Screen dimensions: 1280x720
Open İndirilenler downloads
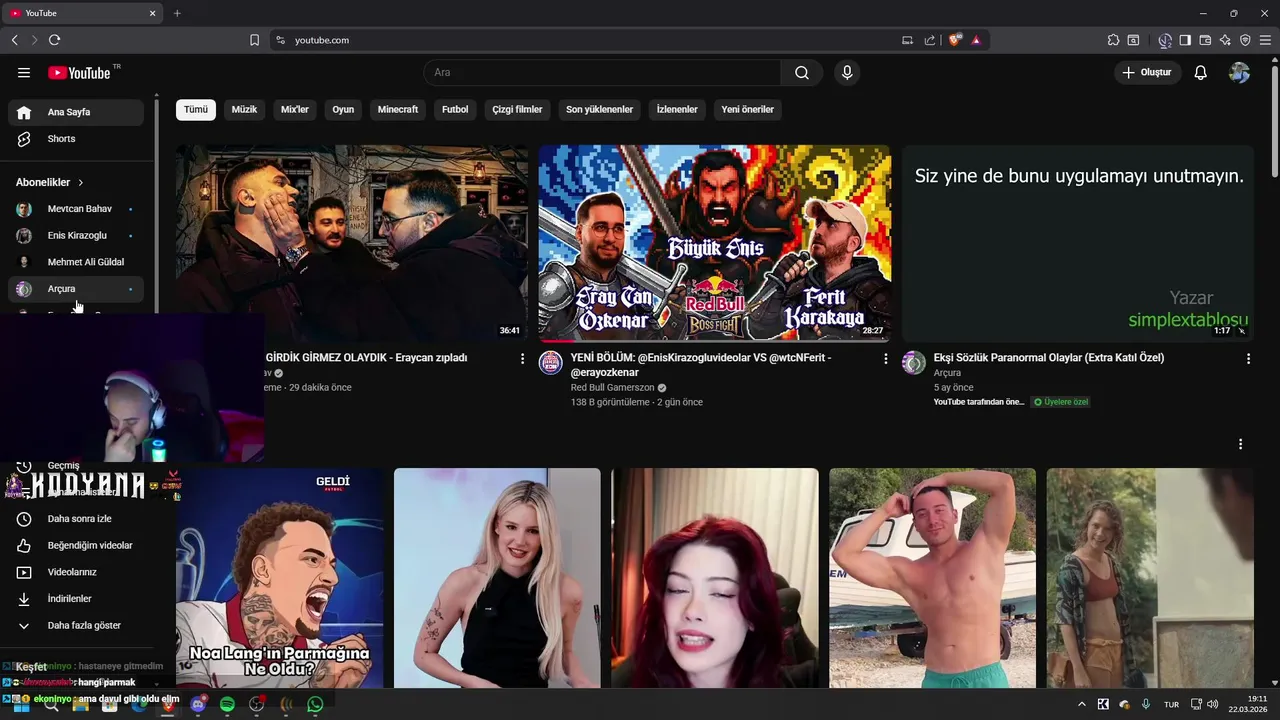(x=76, y=599)
